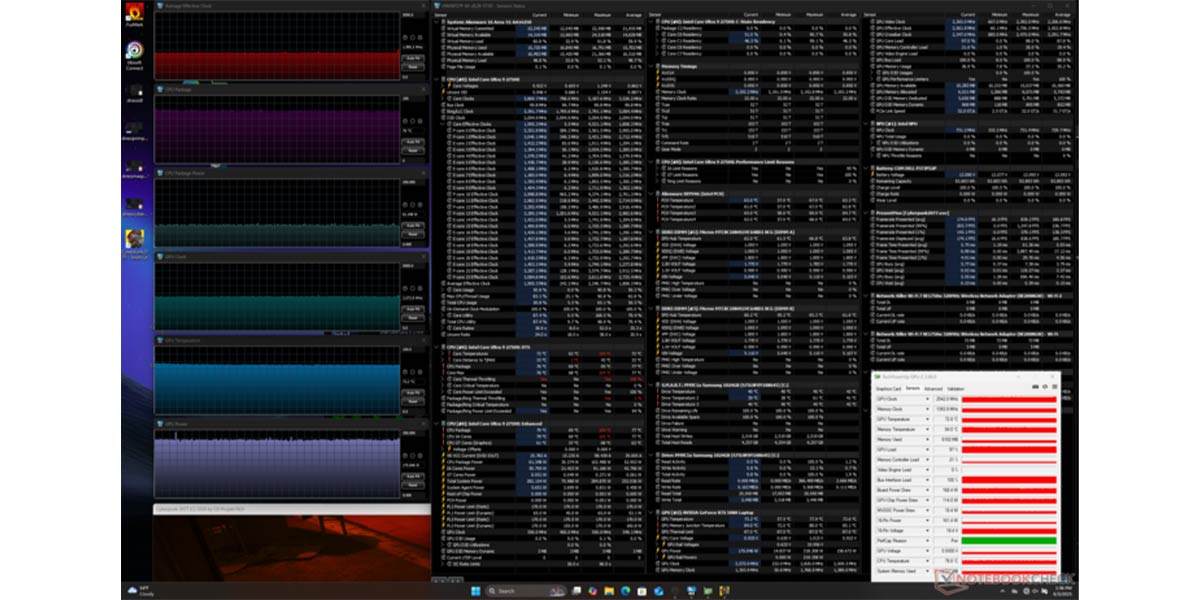
Task: Click Auto Fit on GPU Clock graph
Action: tap(411, 310)
